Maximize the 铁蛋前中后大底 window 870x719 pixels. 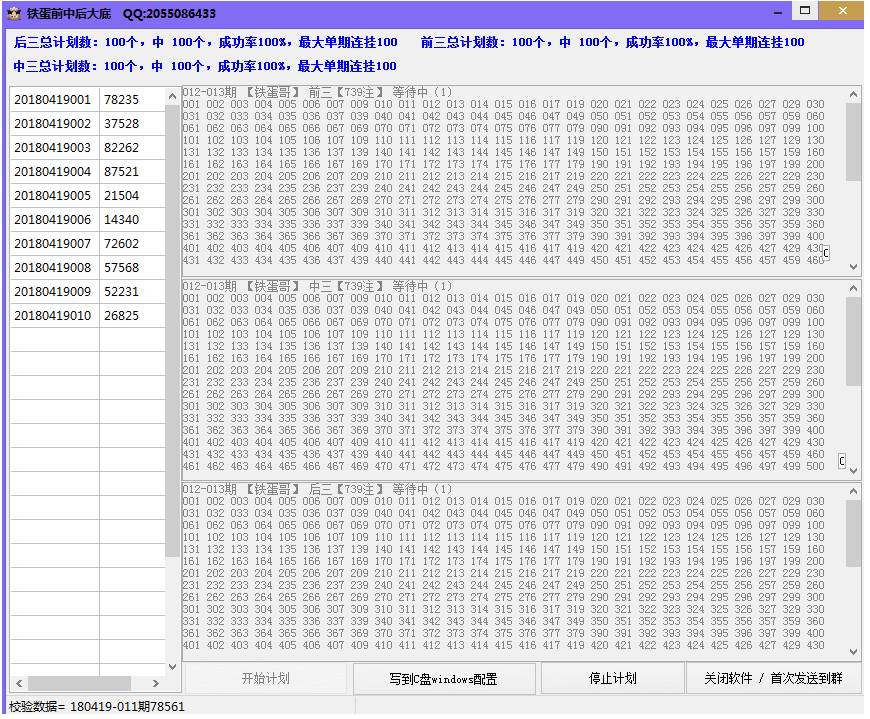(x=802, y=11)
